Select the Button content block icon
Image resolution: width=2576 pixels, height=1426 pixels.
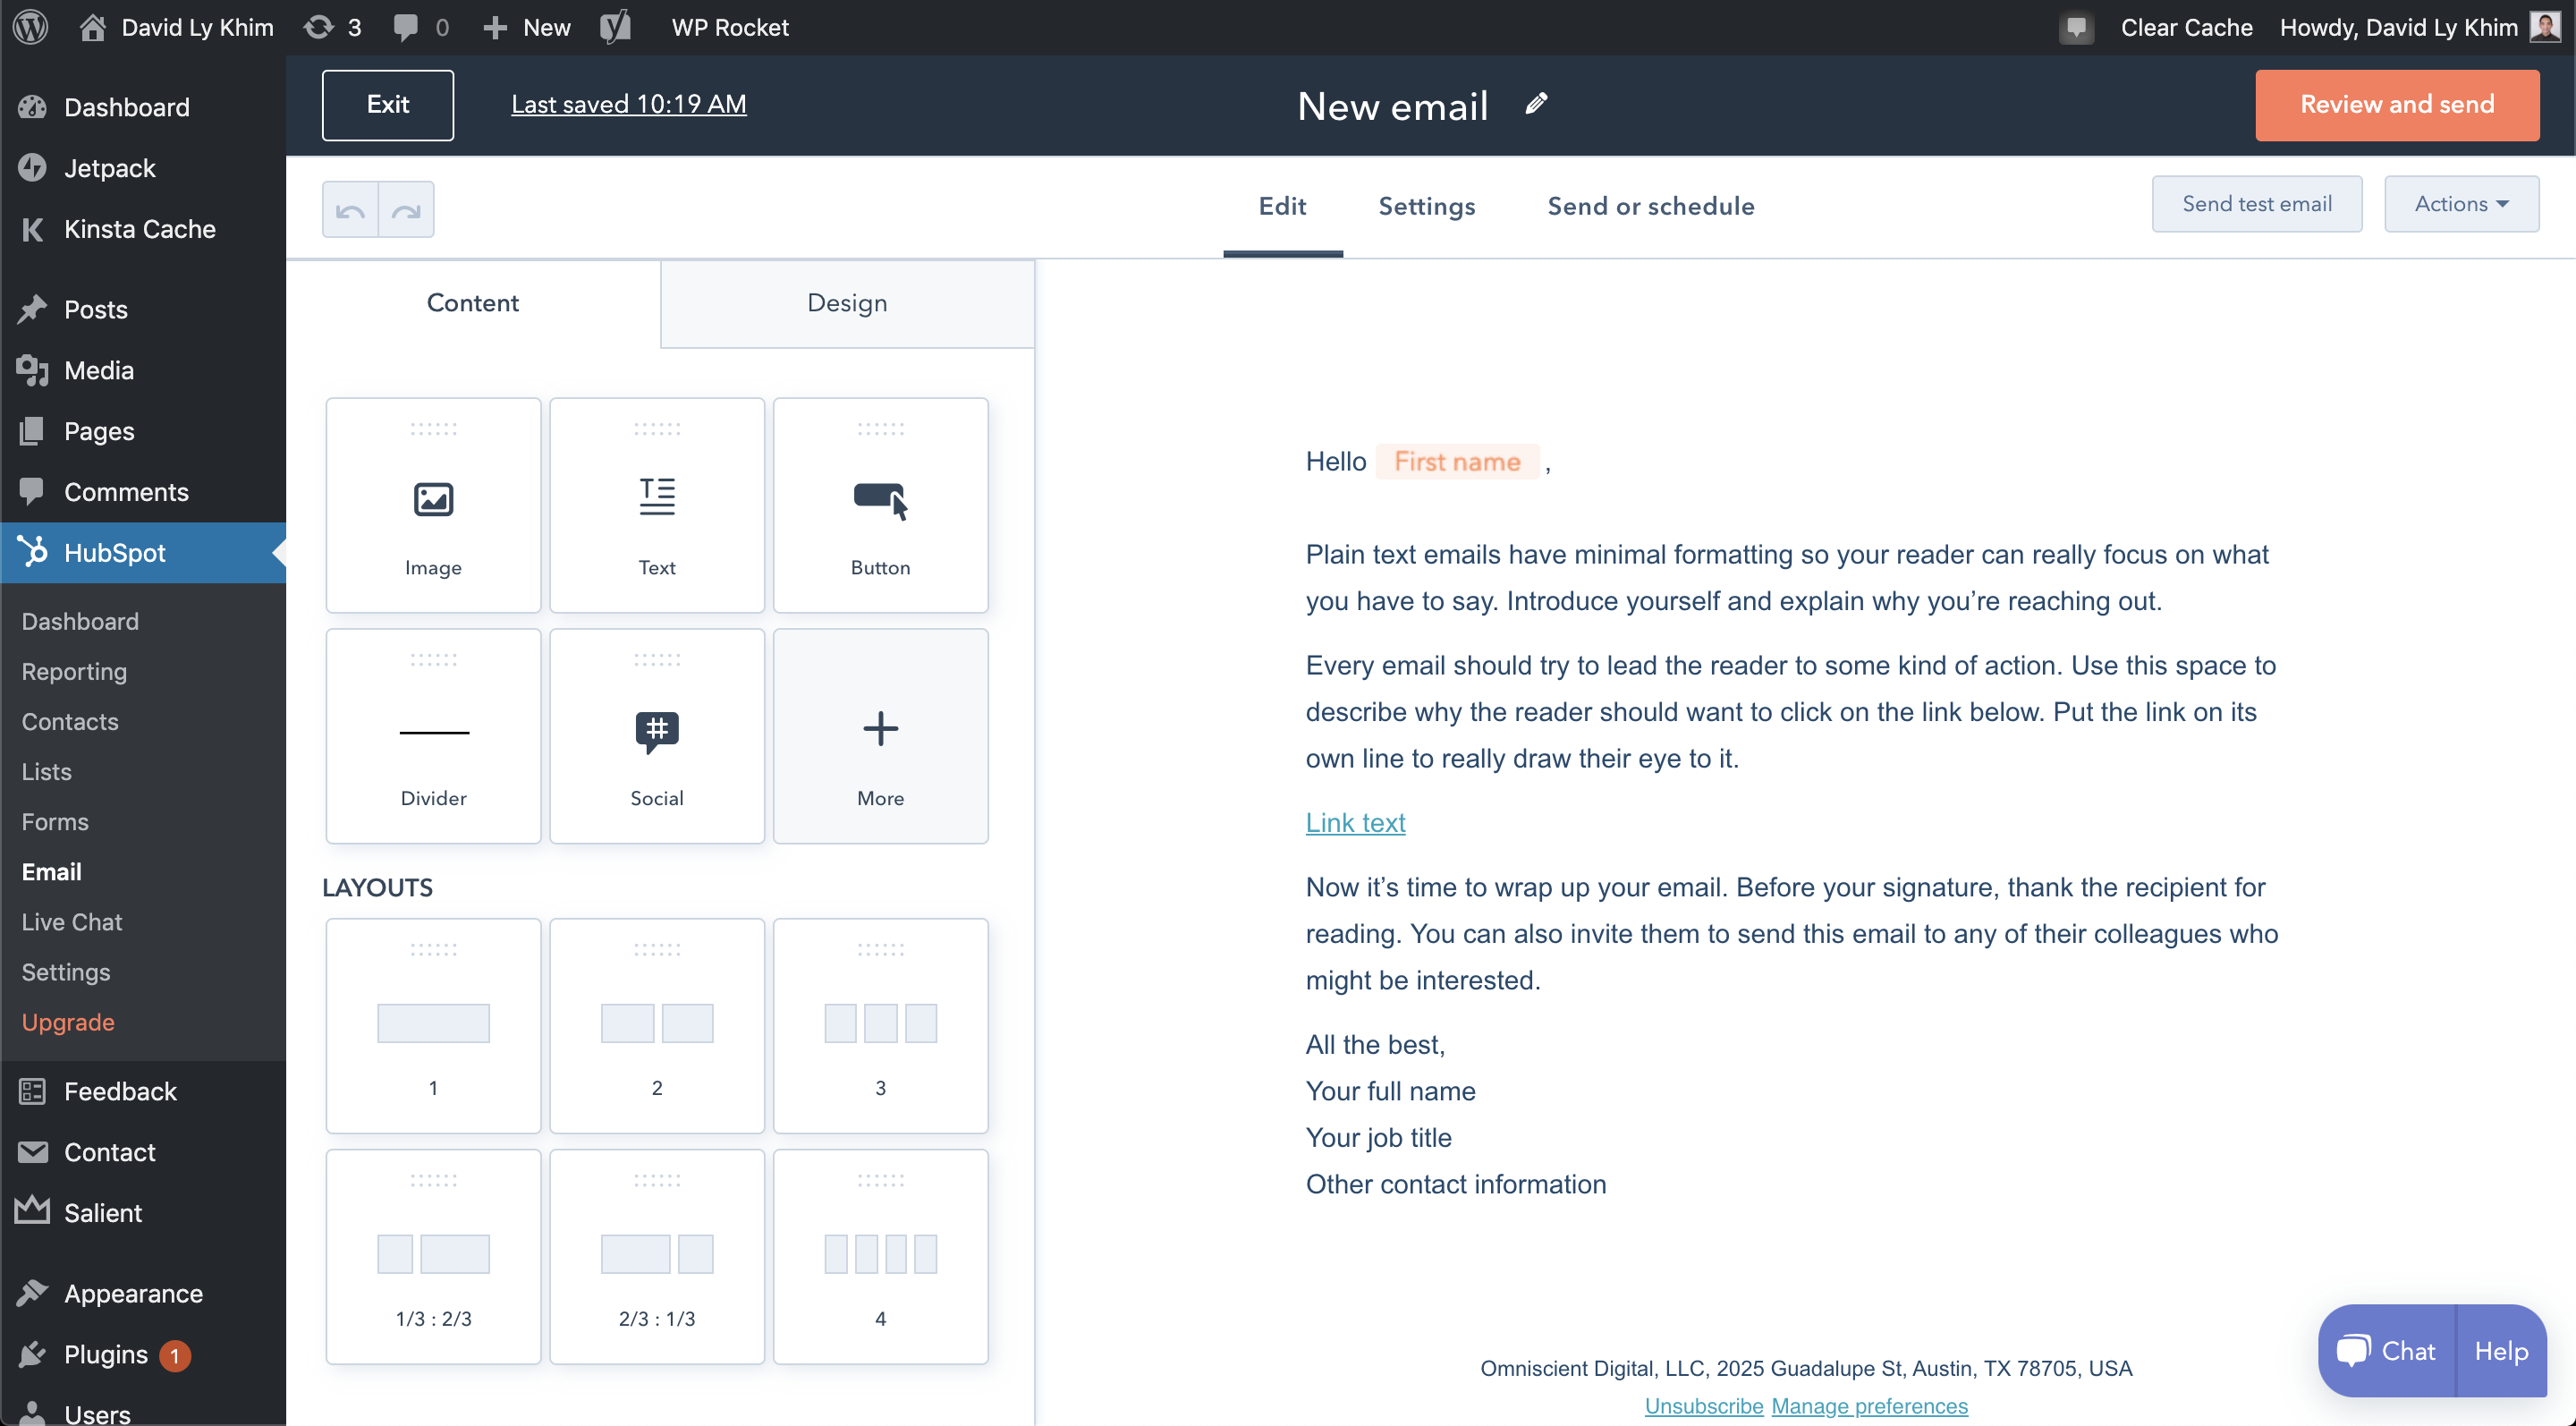coord(877,500)
